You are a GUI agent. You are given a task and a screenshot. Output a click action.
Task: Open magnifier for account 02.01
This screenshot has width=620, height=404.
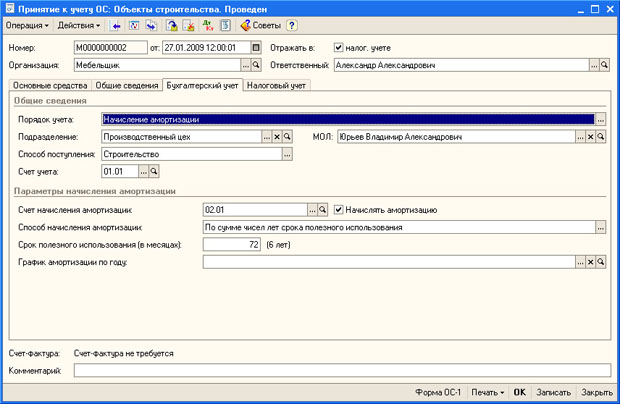322,210
